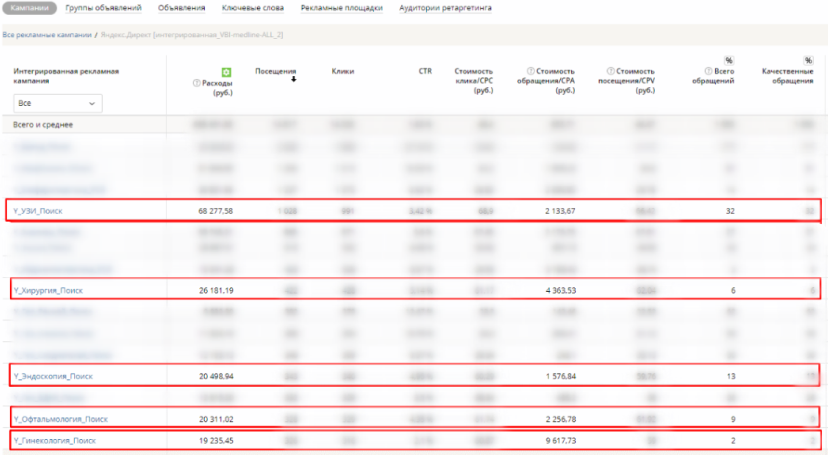Click the Всего и среднее row label
This screenshot has width=828, height=455.
(x=43, y=125)
